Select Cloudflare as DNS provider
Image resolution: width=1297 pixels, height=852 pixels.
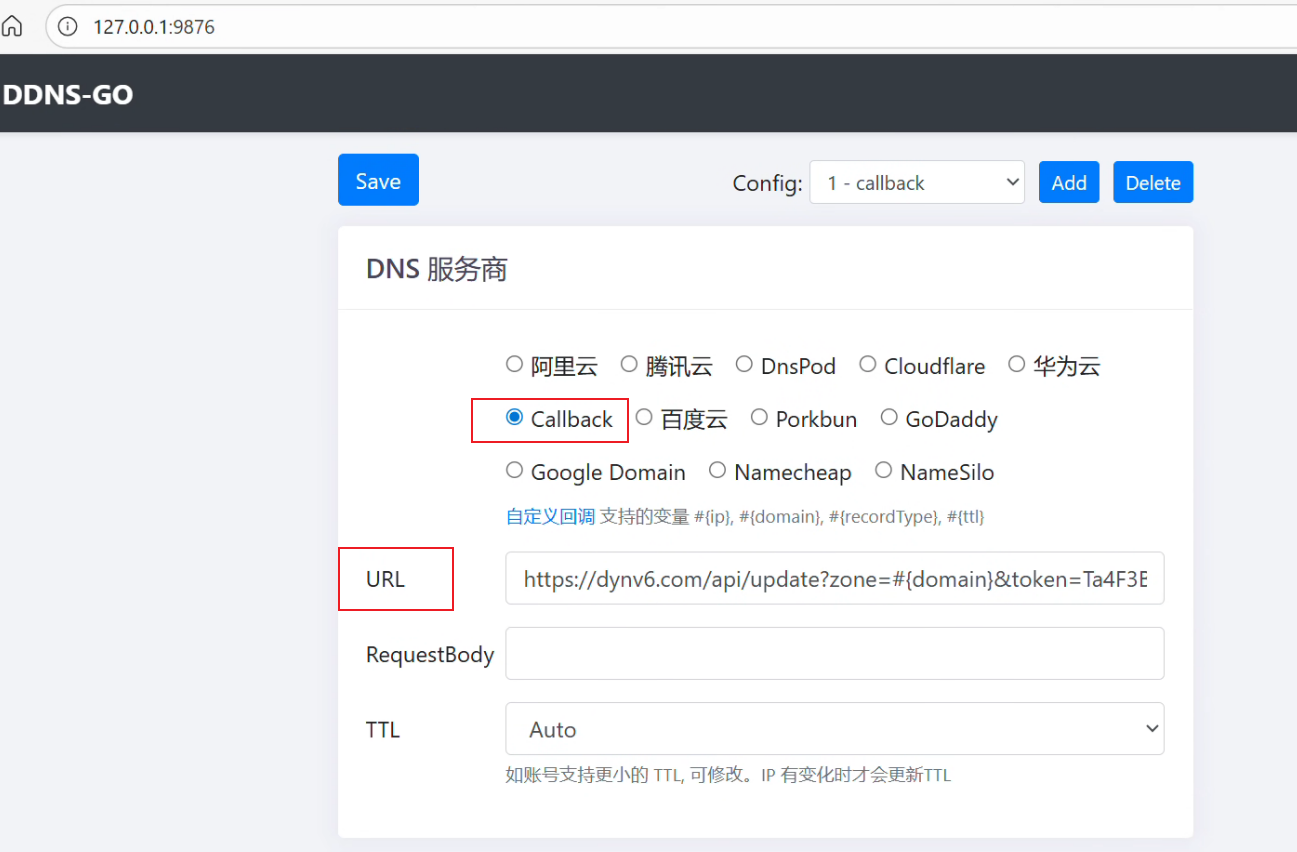pos(867,364)
